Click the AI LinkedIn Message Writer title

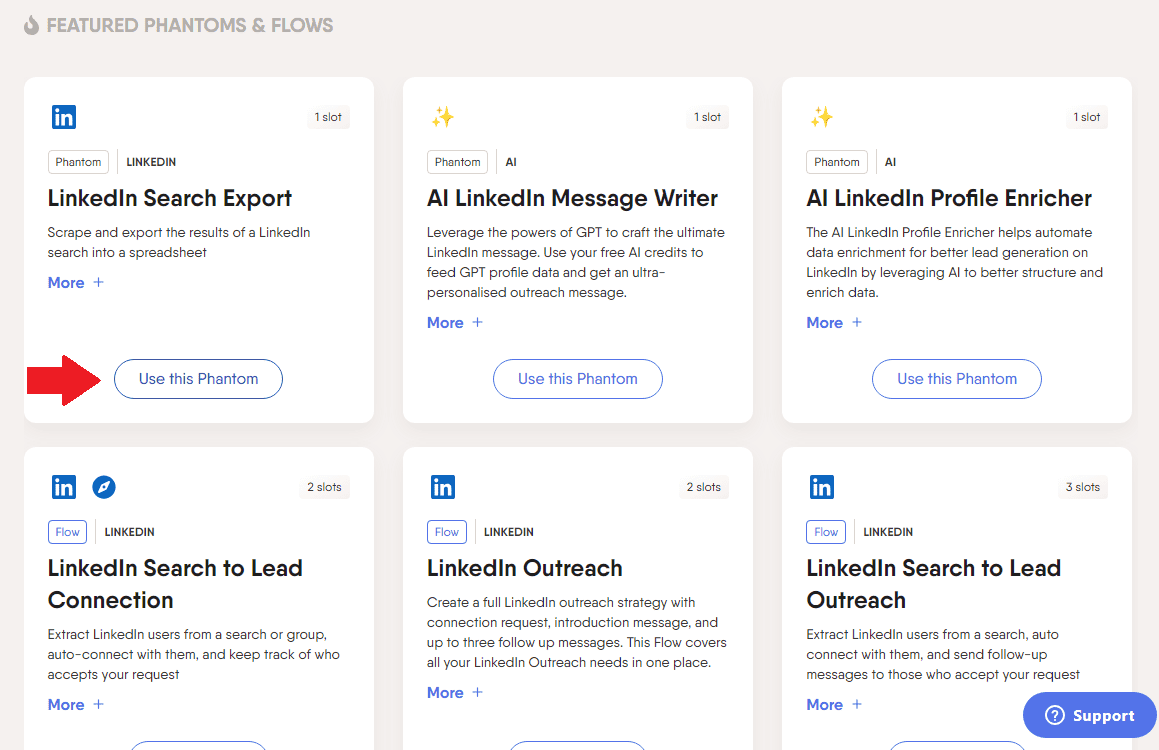[x=572, y=198]
